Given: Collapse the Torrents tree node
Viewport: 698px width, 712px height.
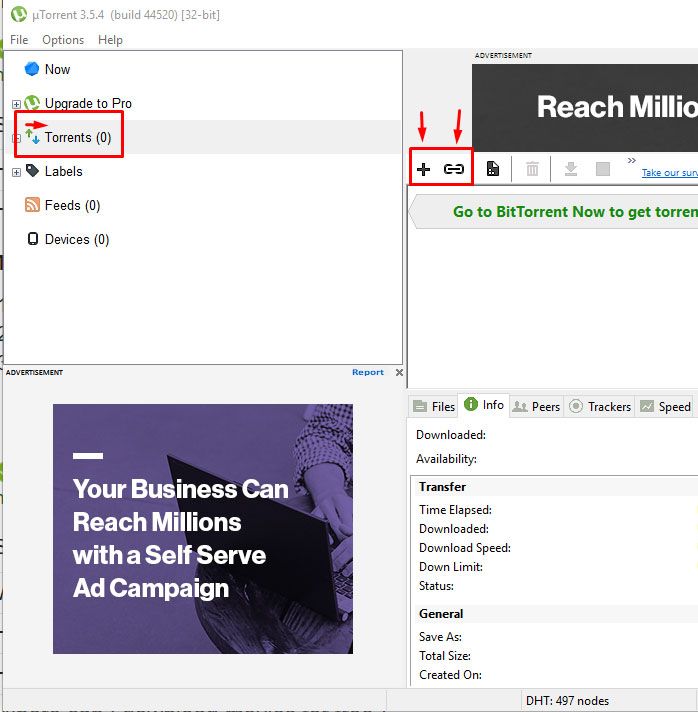Looking at the screenshot, I should 16,138.
